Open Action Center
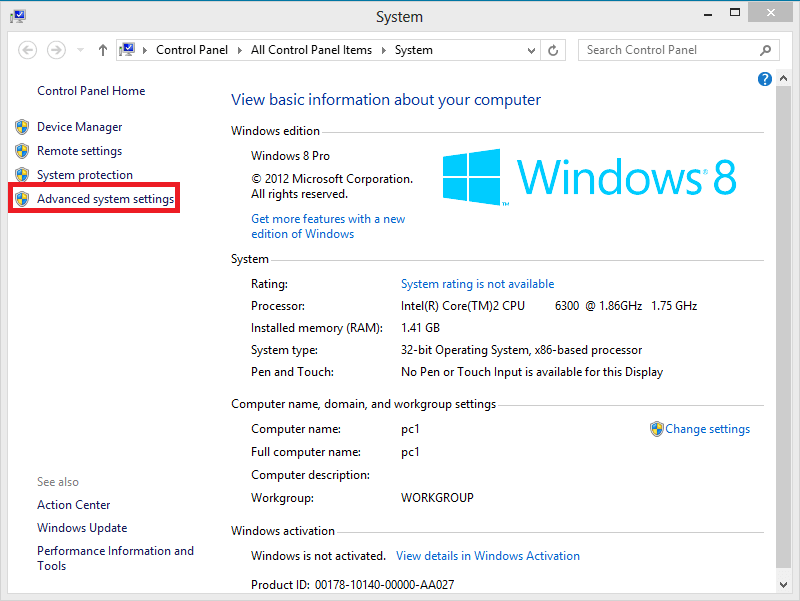The image size is (800, 601). coord(73,505)
